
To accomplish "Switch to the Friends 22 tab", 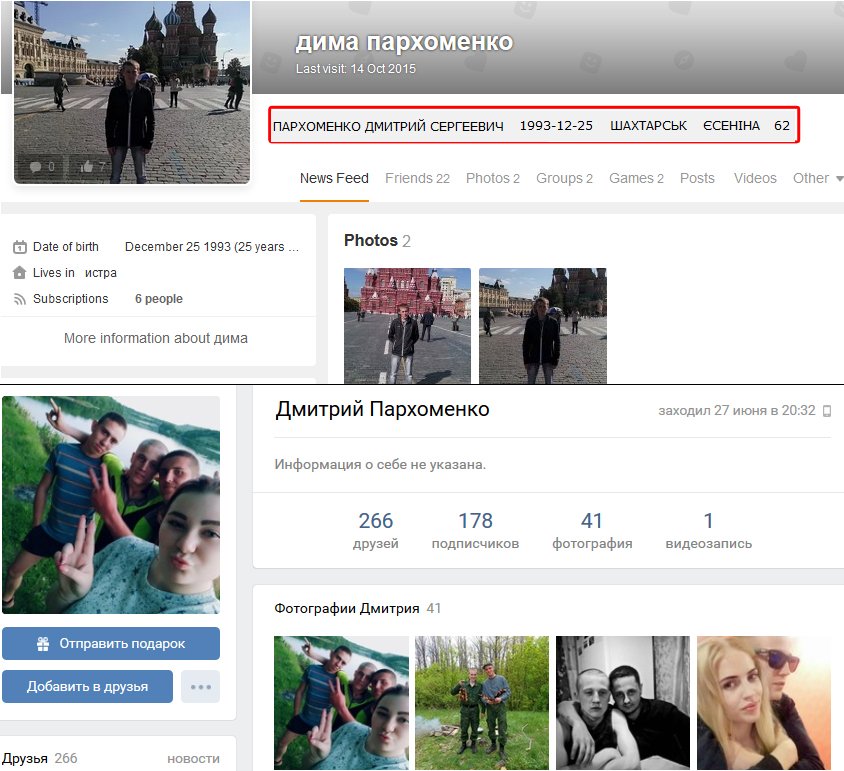I will (417, 178).
